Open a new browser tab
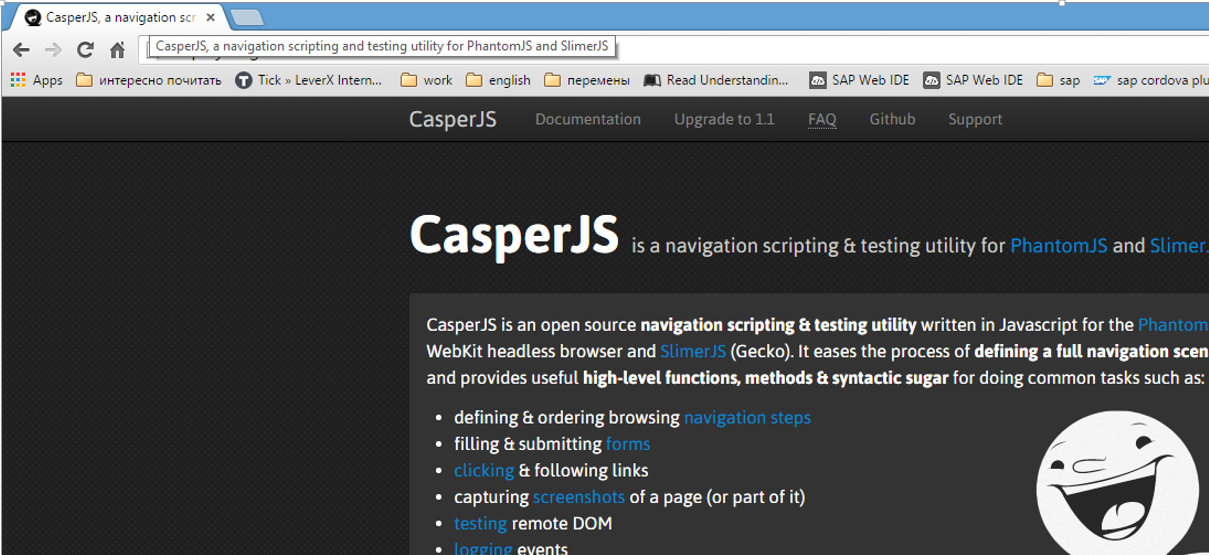Image resolution: width=1209 pixels, height=555 pixels. (247, 17)
